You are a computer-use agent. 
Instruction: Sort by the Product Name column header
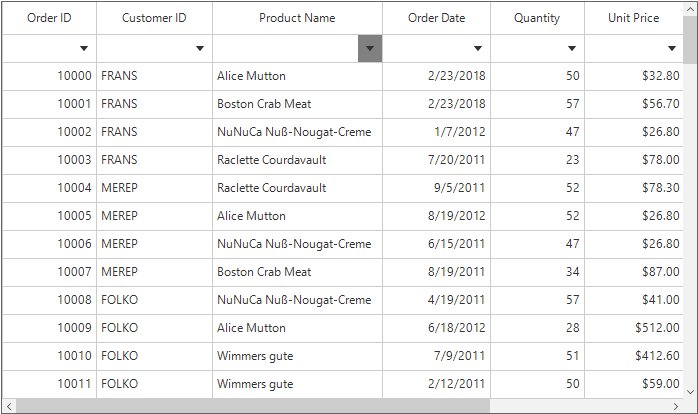click(297, 18)
